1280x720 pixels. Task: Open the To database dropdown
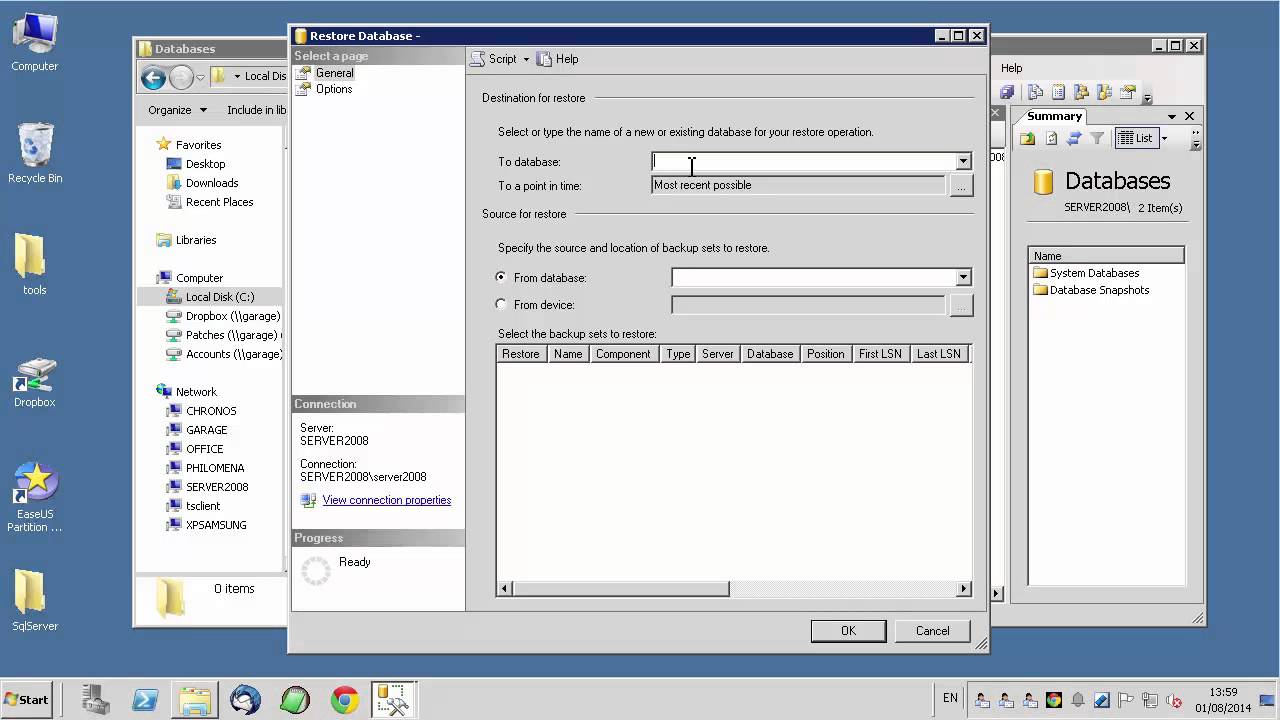click(x=962, y=161)
